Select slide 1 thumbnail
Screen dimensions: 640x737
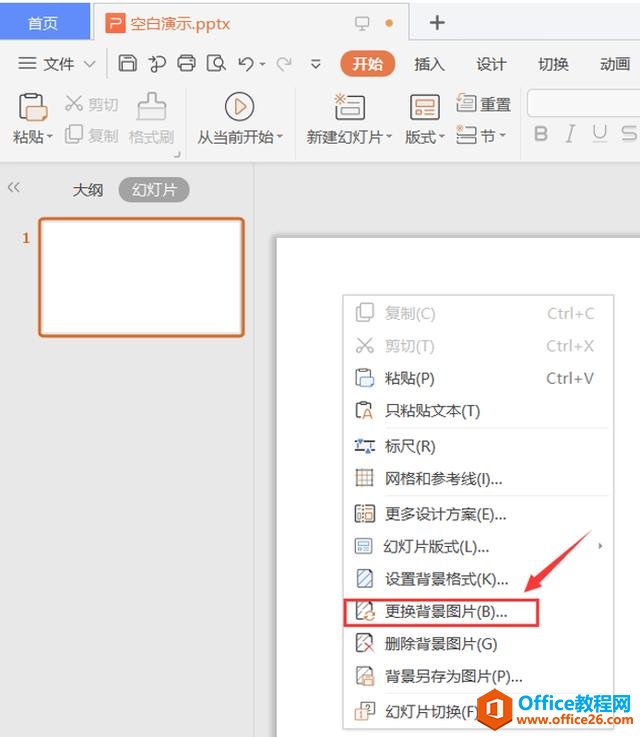141,277
